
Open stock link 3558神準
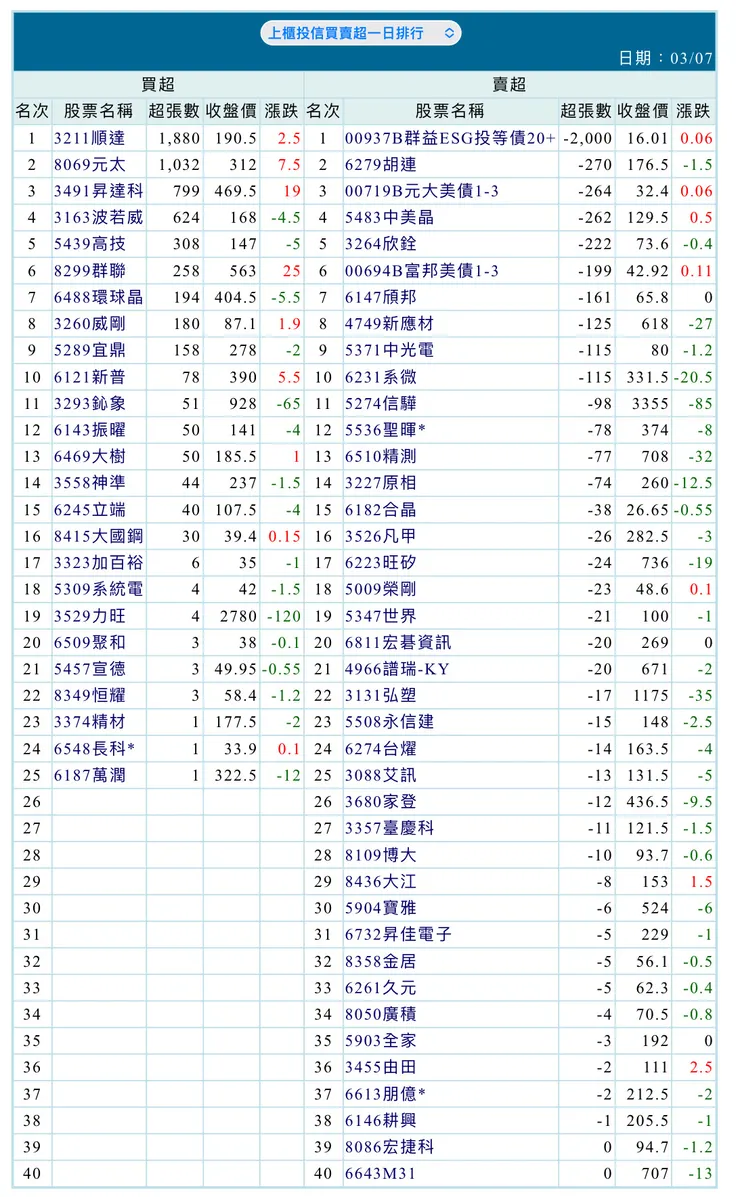coord(89,483)
